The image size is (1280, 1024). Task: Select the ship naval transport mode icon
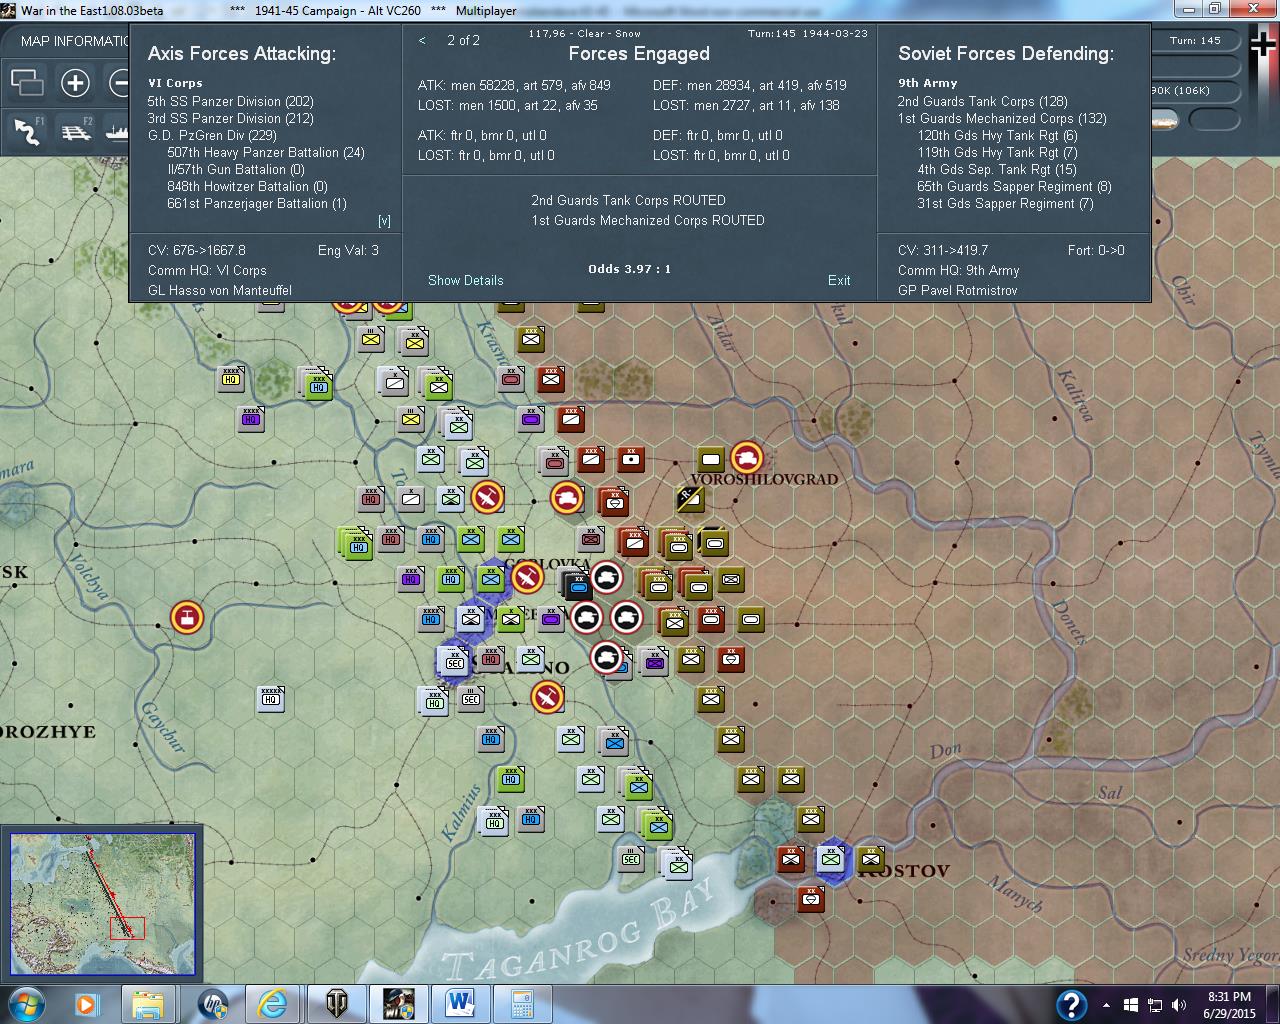click(x=115, y=131)
